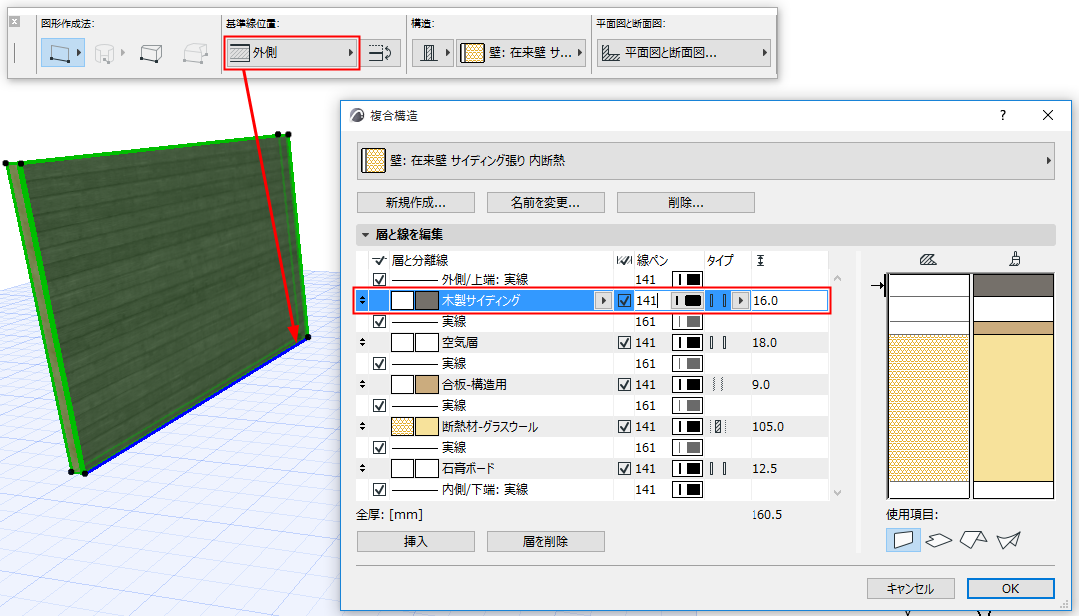Edit the 16.0 thickness field
Viewport: 1079px width, 616px height.
[789, 301]
